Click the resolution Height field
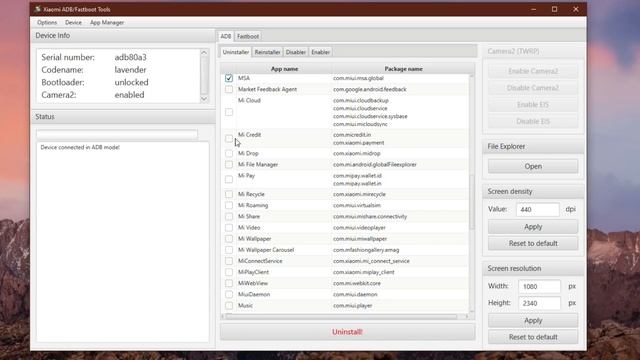The width and height of the screenshot is (640, 360). [x=539, y=303]
